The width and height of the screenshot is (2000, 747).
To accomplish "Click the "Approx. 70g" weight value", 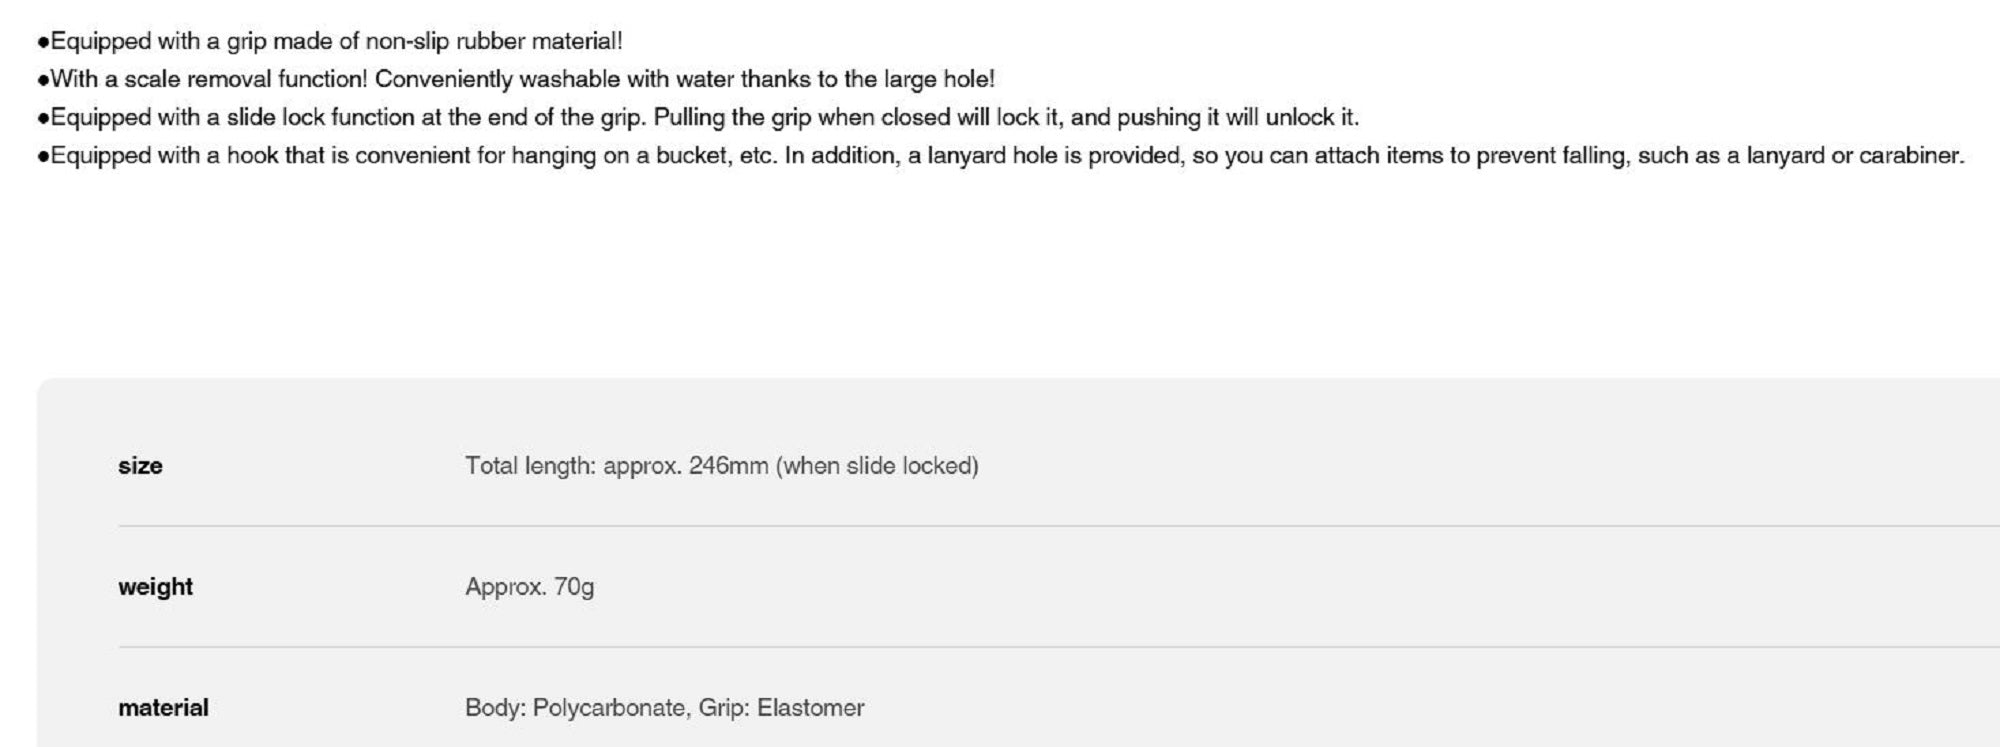I will click(529, 586).
